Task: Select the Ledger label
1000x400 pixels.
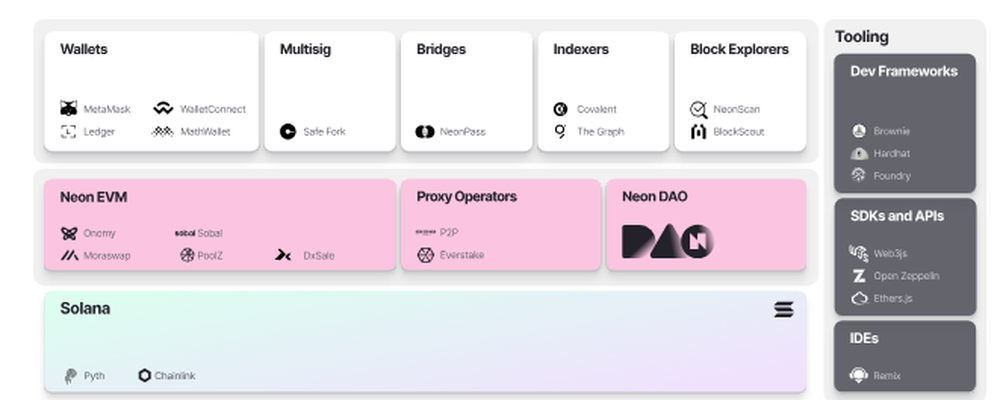Action: click(99, 131)
